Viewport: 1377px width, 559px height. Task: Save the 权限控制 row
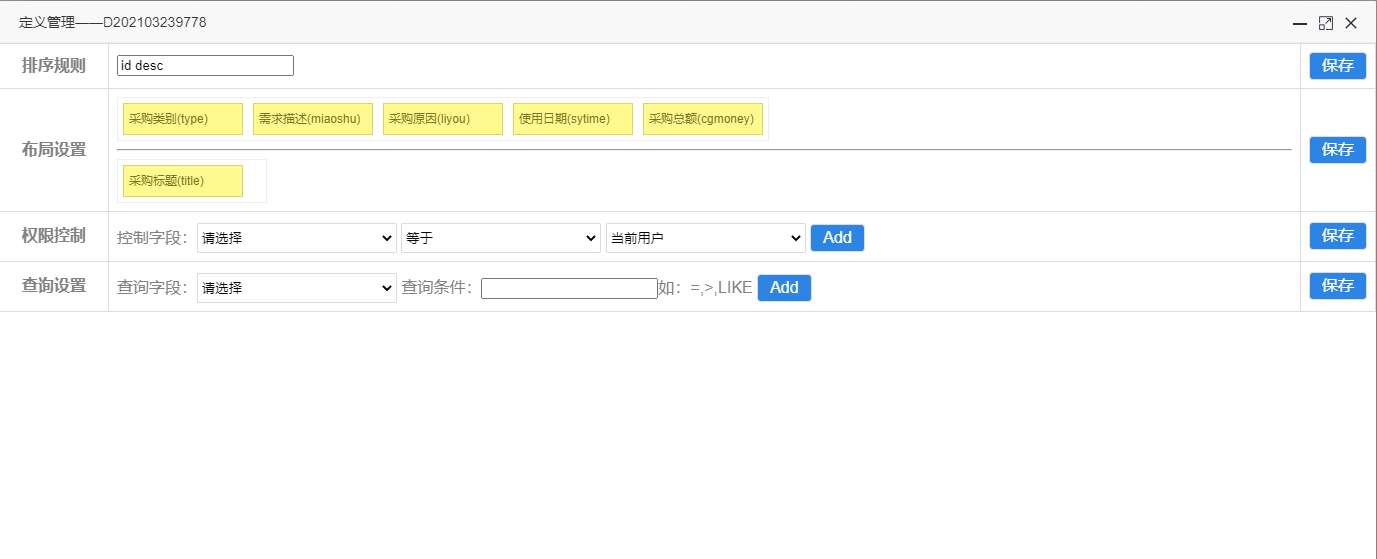point(1338,236)
